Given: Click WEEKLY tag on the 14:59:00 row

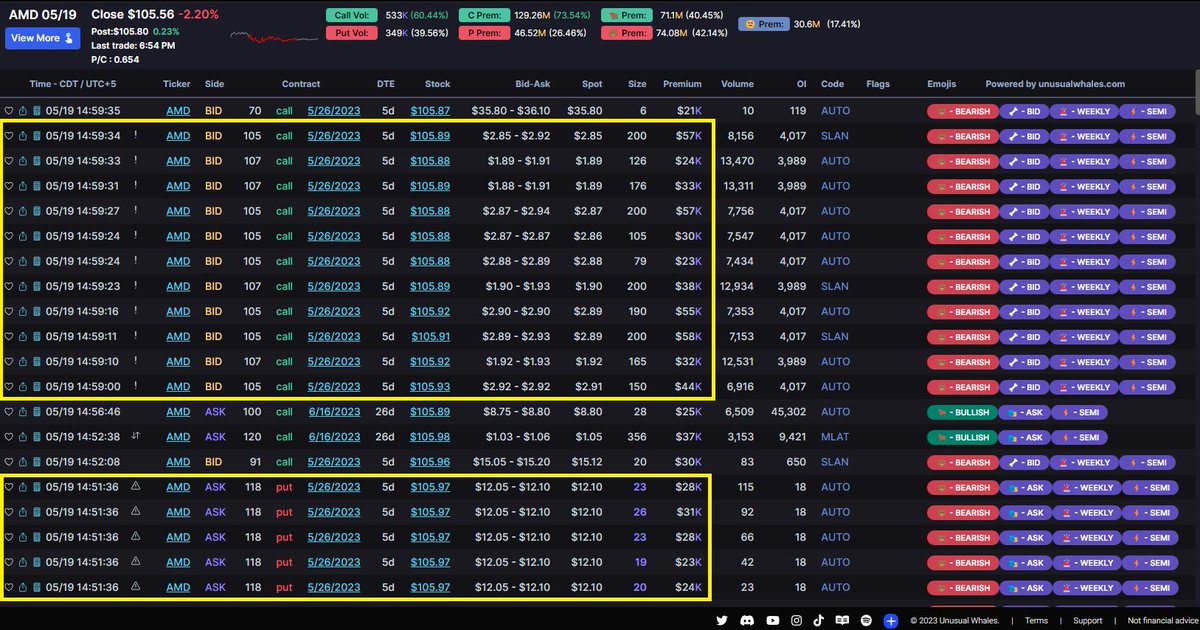Looking at the screenshot, I should (x=1082, y=387).
